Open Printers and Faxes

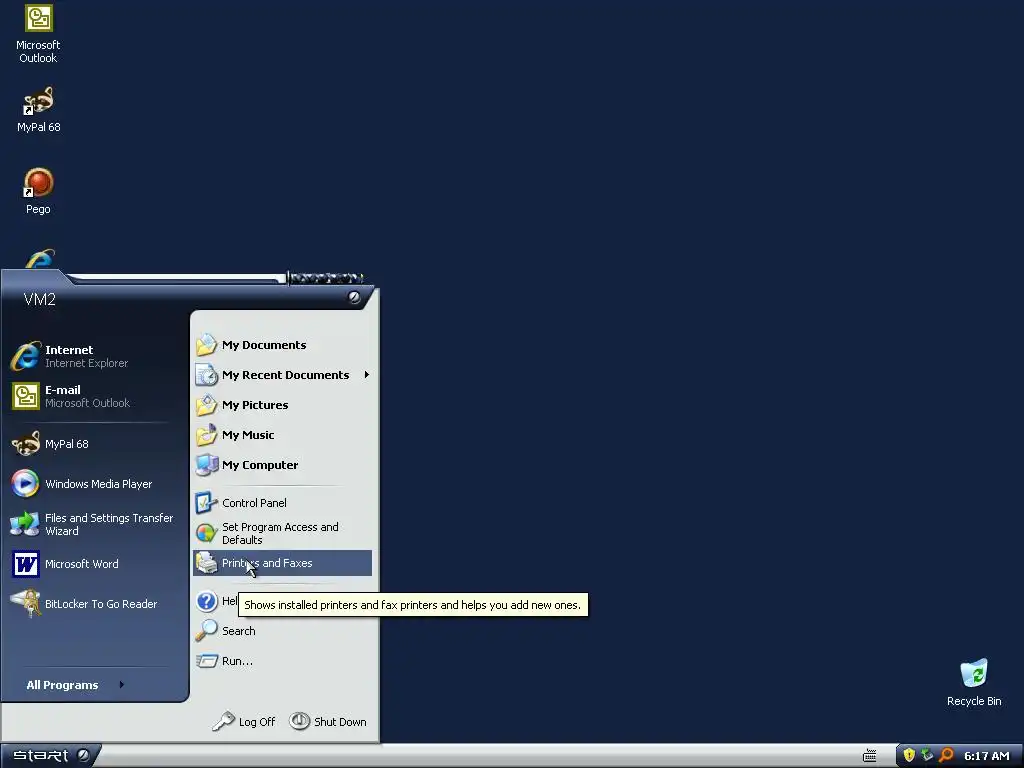click(x=282, y=563)
